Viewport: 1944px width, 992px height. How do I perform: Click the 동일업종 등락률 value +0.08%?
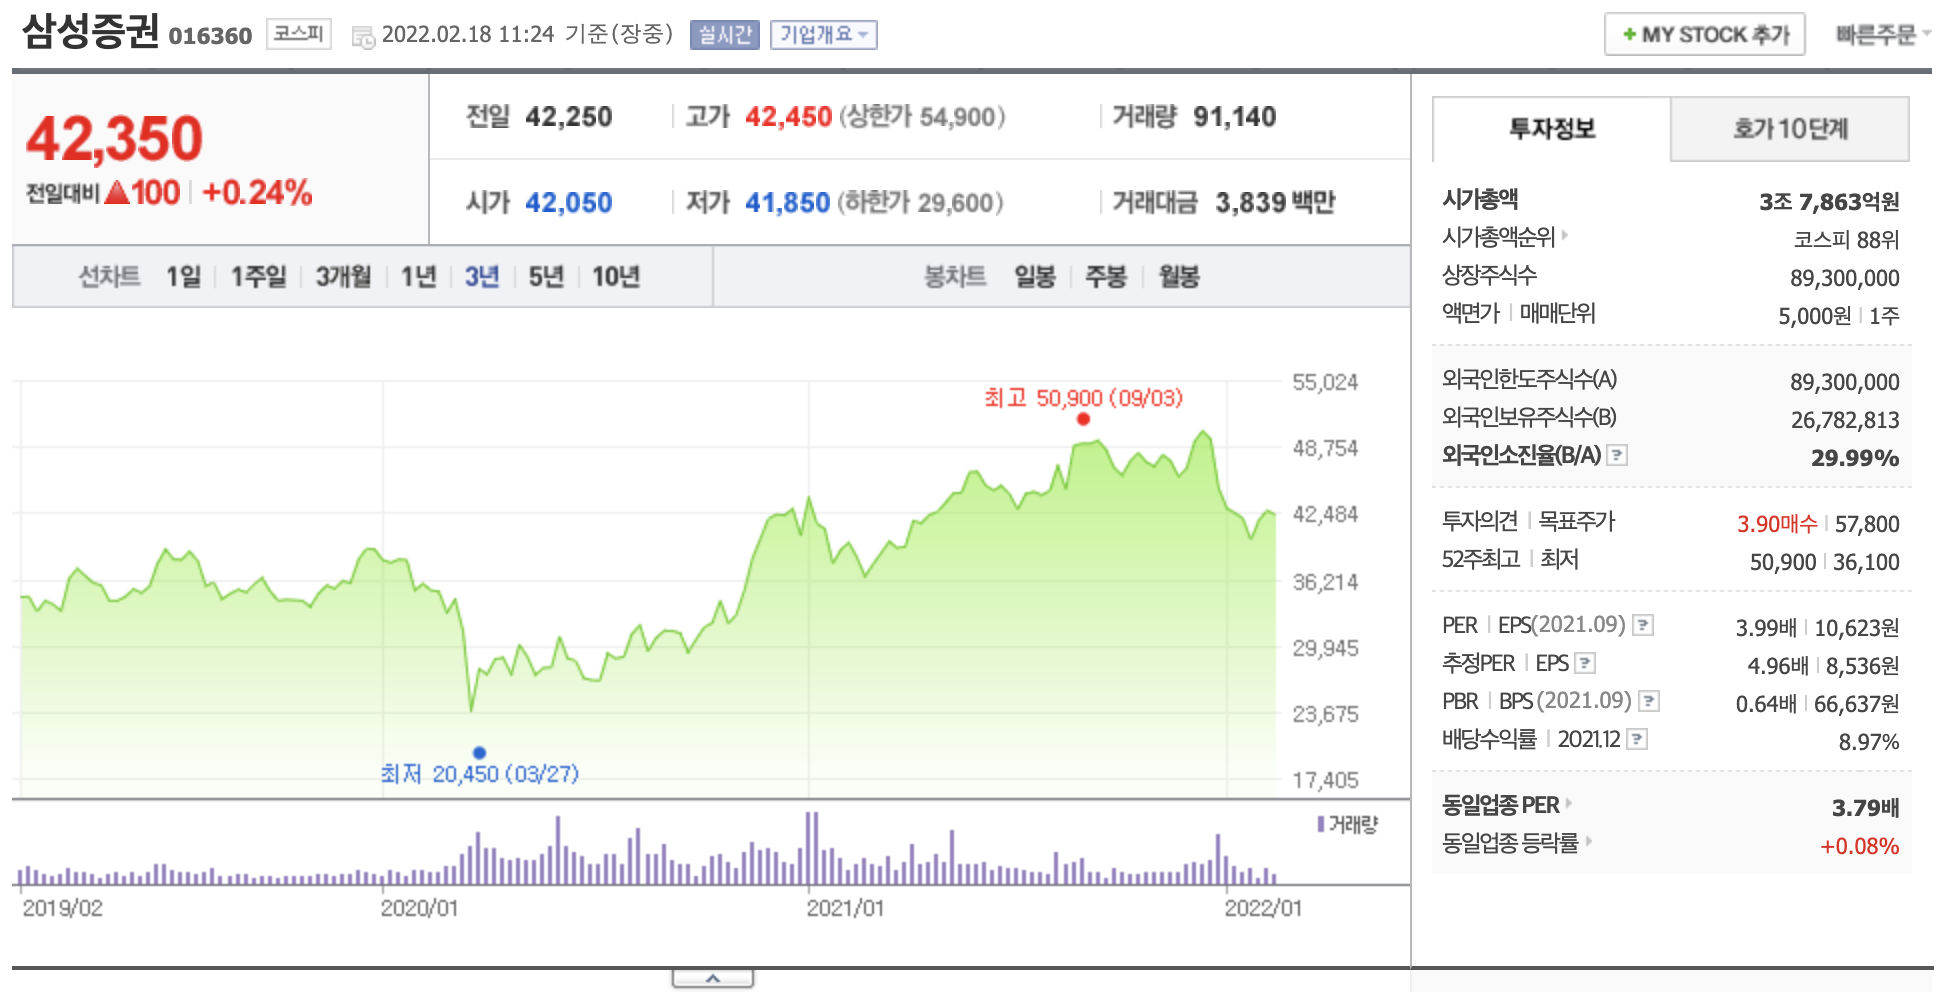tap(1859, 846)
